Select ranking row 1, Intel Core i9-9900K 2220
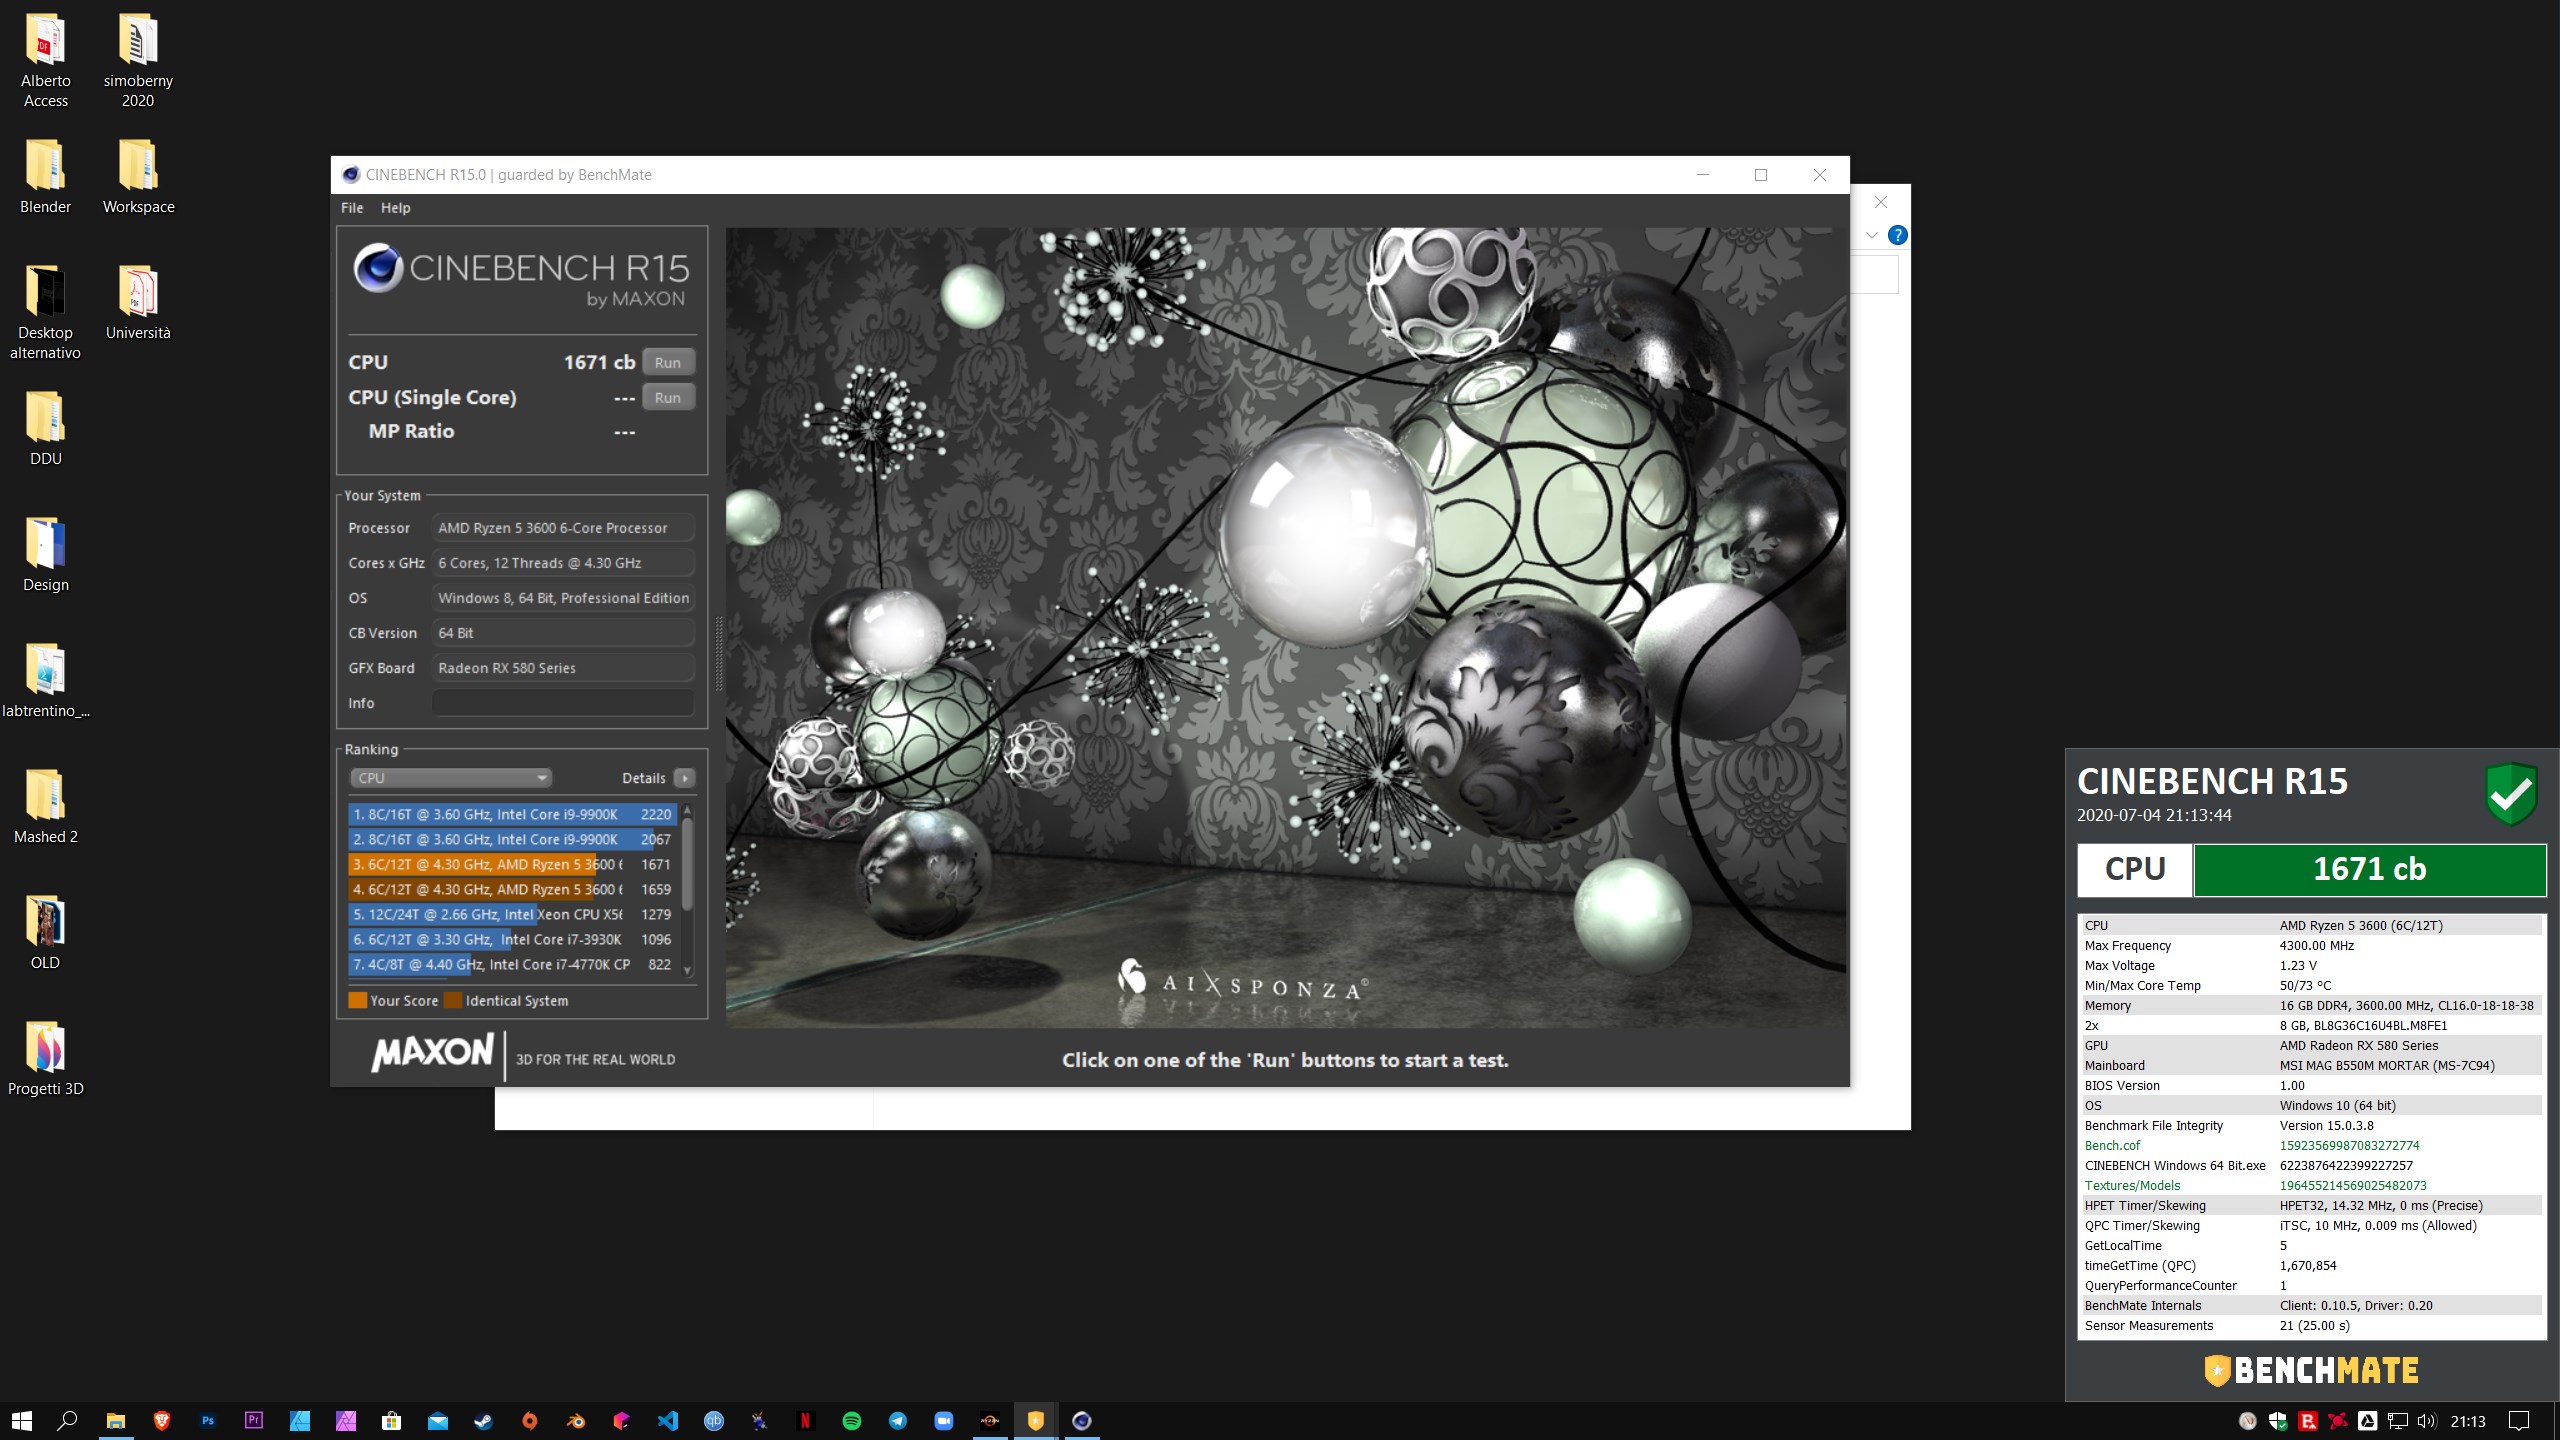2560x1440 pixels. [512, 814]
